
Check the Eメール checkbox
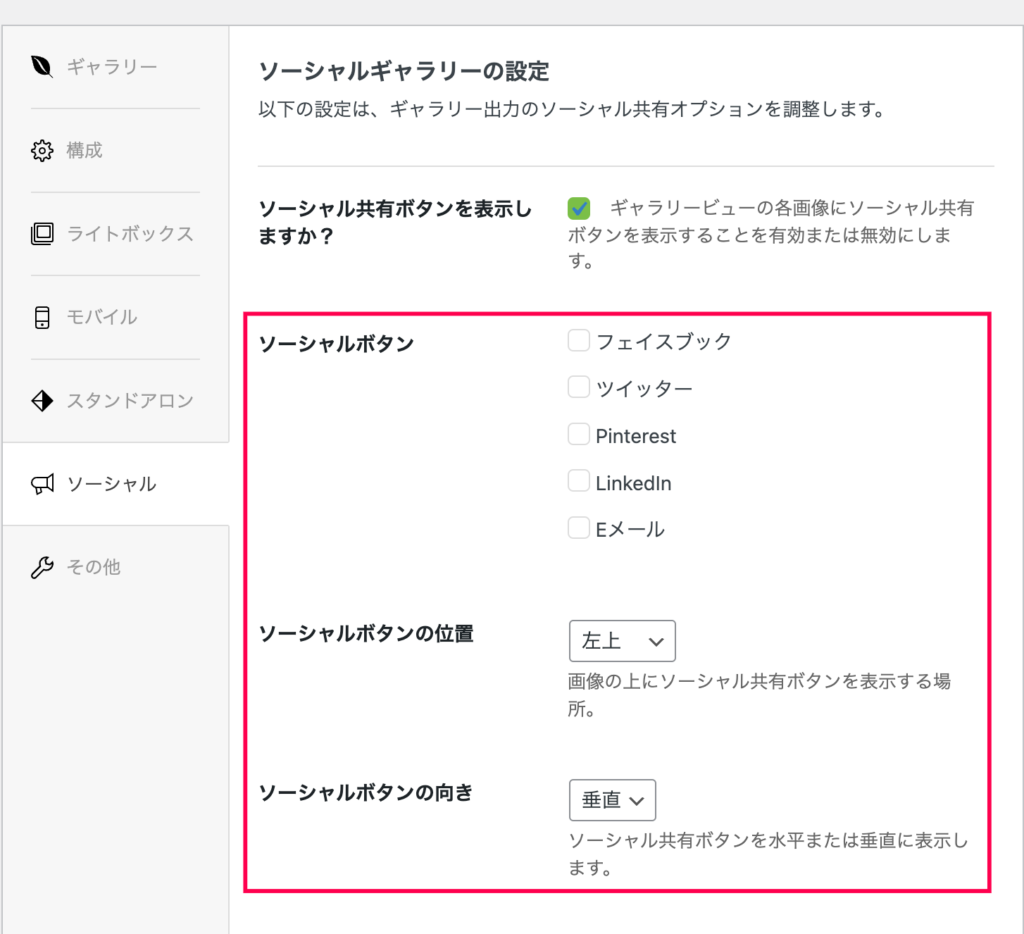579,528
